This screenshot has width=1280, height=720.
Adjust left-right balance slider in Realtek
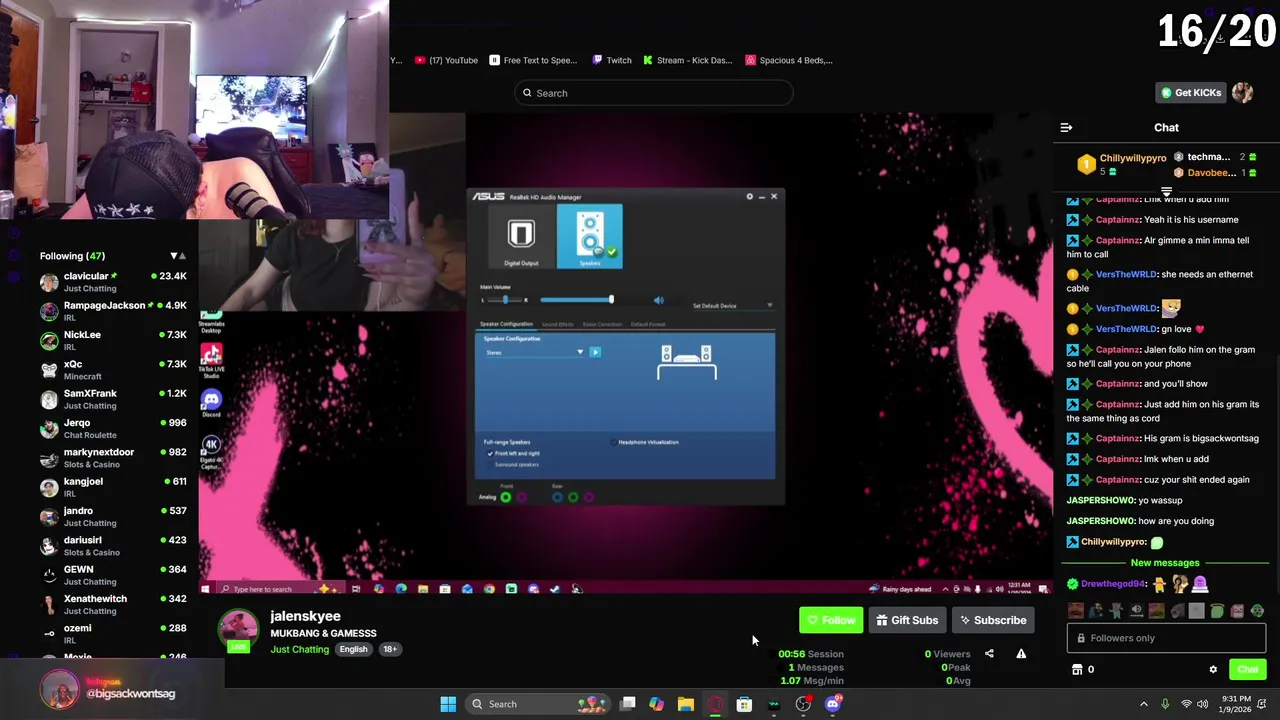point(505,300)
